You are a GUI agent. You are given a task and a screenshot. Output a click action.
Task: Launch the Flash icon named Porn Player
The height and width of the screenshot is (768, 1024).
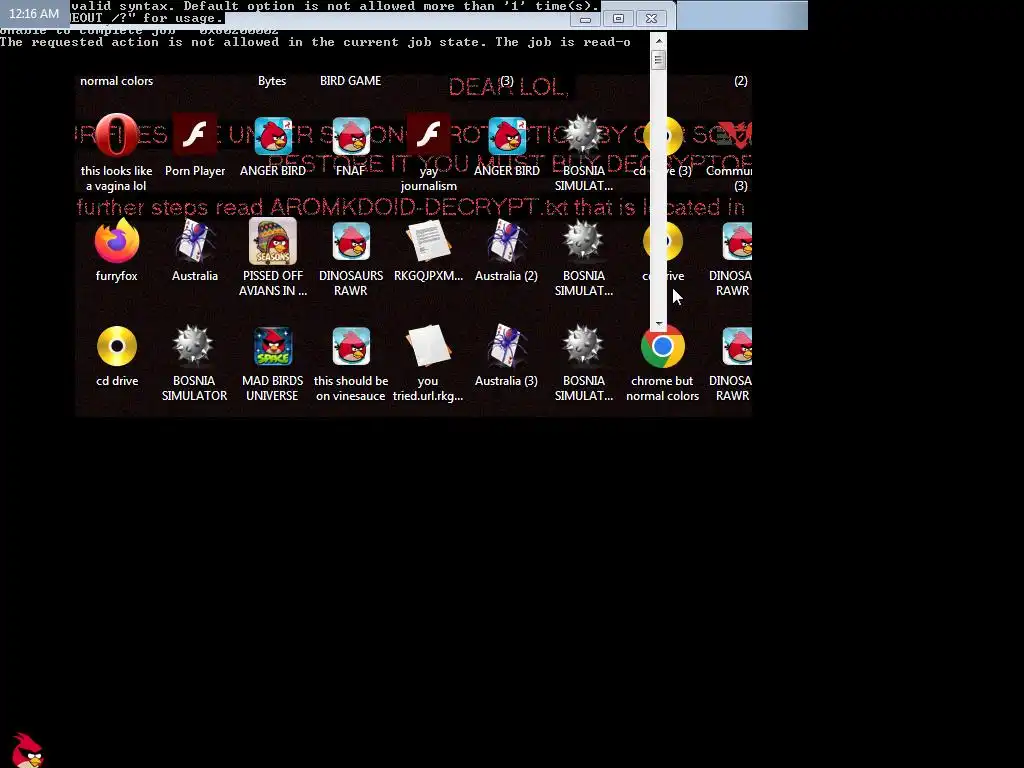click(x=195, y=135)
